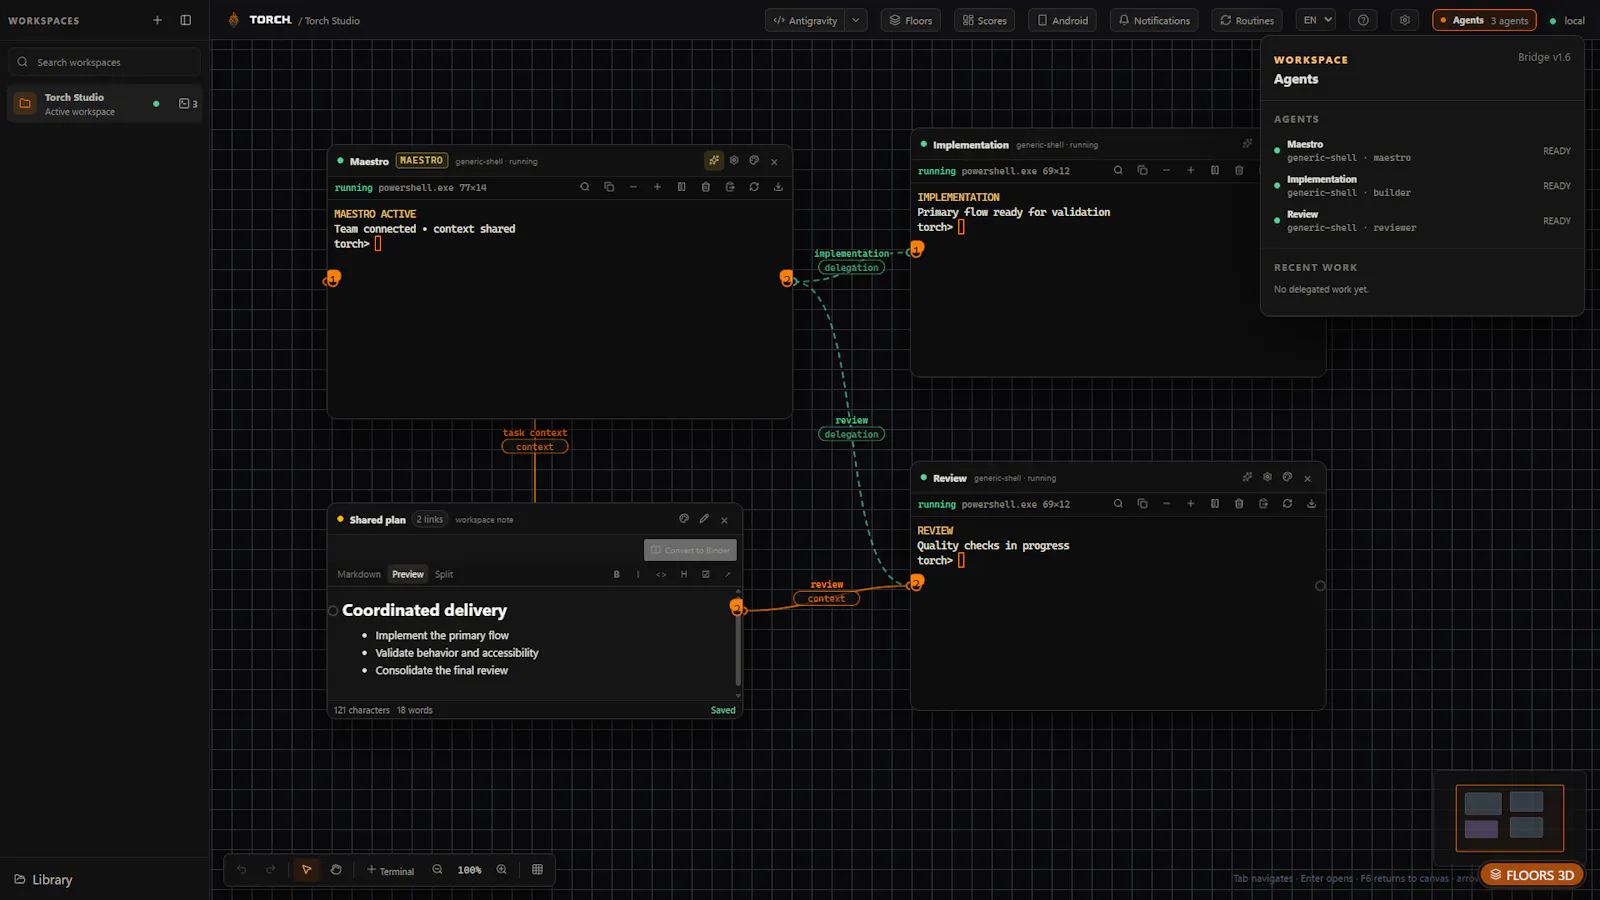Pause the Maestro terminal
The height and width of the screenshot is (900, 1600).
coord(681,187)
